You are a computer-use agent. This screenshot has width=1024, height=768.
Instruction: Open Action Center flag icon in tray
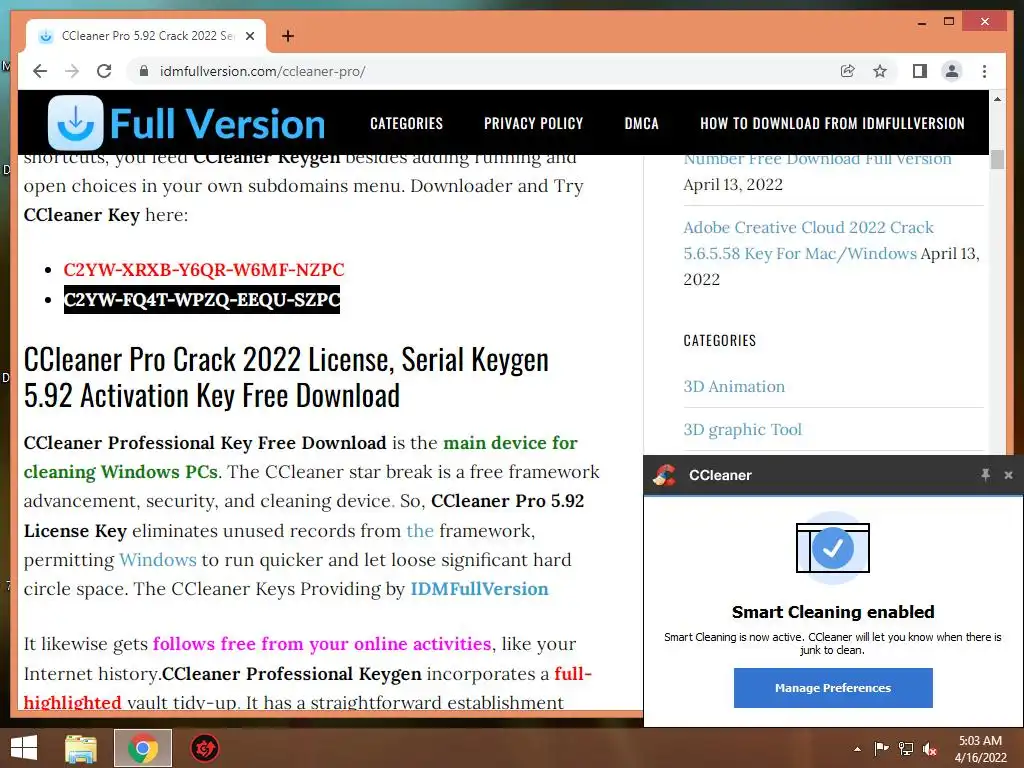[881, 748]
